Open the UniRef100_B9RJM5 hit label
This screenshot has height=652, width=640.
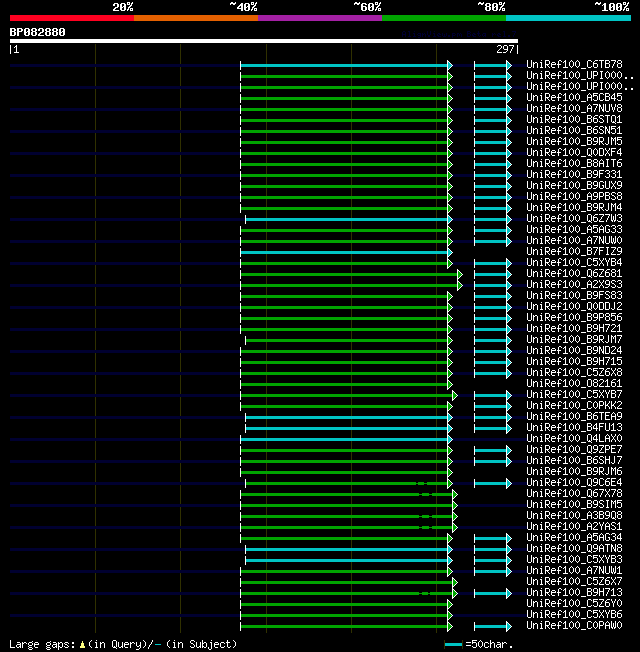[x=574, y=141]
